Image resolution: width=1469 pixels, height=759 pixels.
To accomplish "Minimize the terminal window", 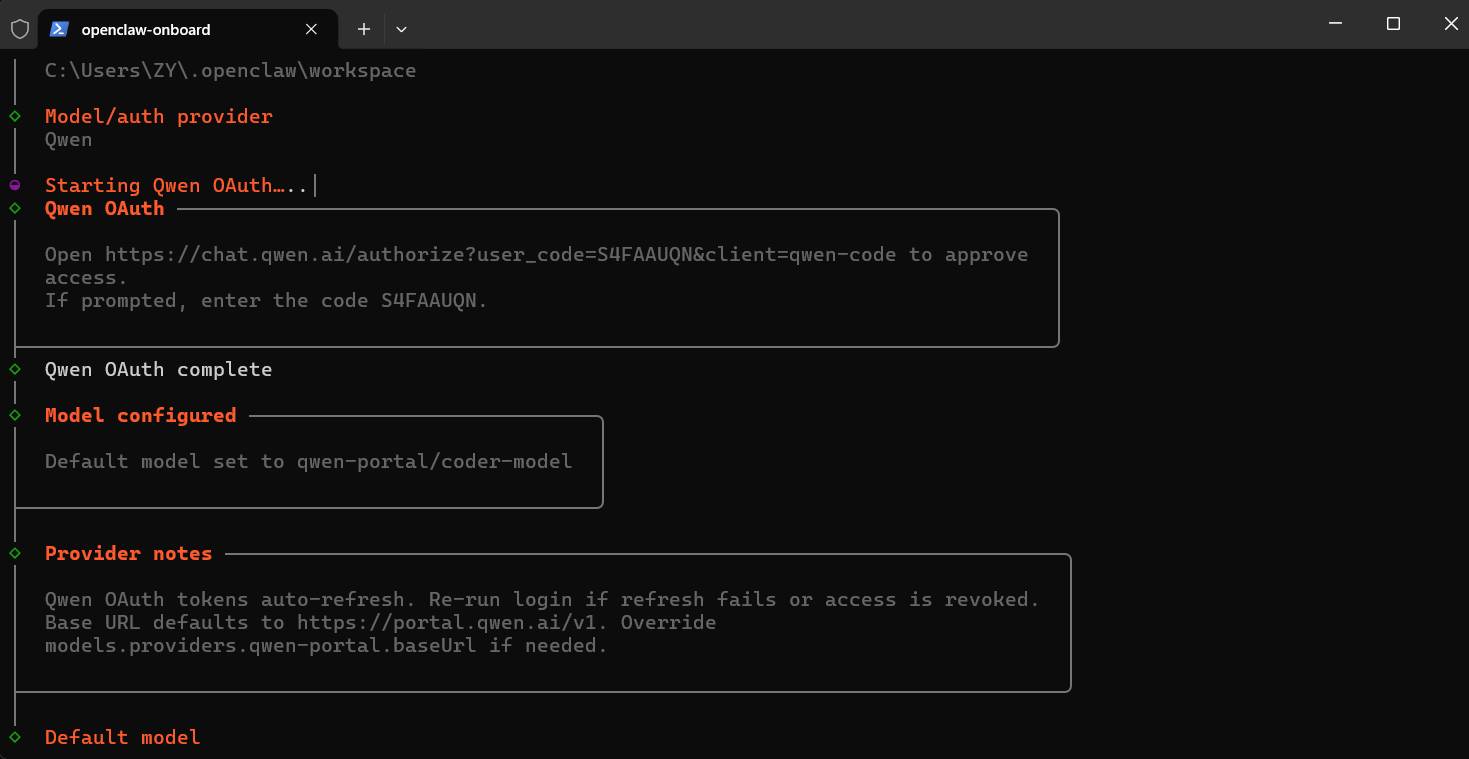I will click(1334, 24).
